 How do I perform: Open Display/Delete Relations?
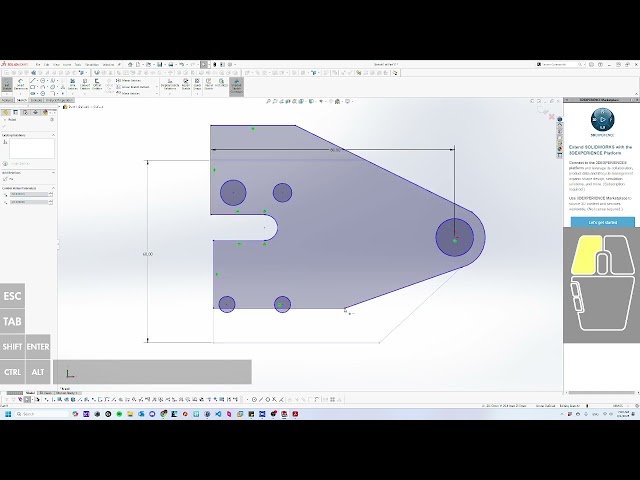tap(170, 84)
